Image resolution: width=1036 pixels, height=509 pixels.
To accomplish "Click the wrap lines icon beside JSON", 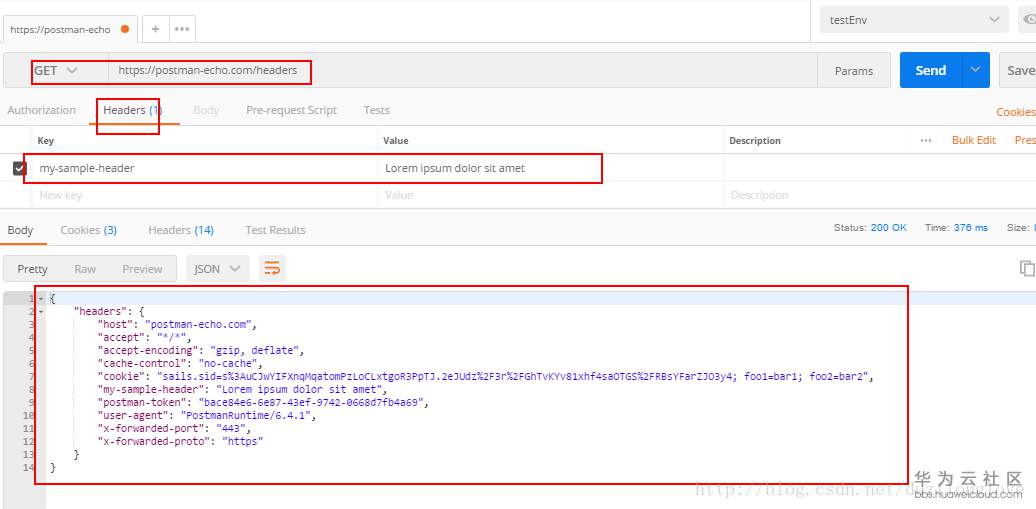I will [272, 268].
